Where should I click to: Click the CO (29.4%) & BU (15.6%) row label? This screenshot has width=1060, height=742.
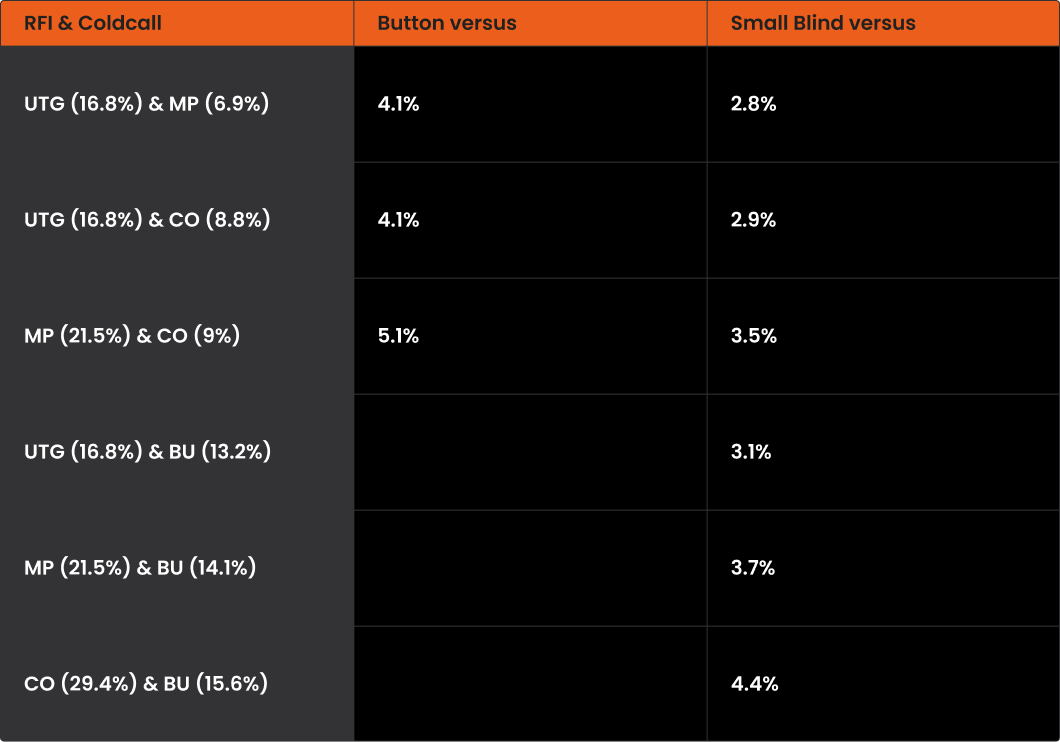click(146, 684)
